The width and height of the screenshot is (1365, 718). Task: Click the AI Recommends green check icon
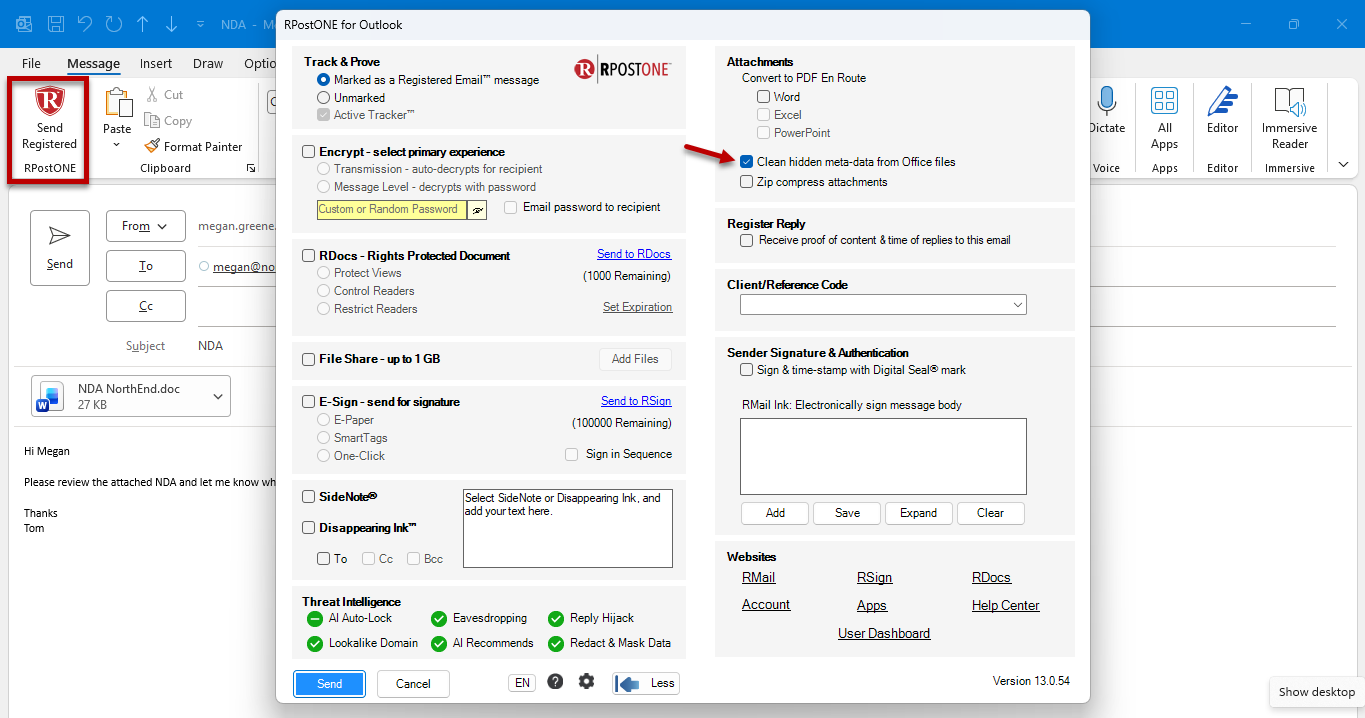[438, 644]
